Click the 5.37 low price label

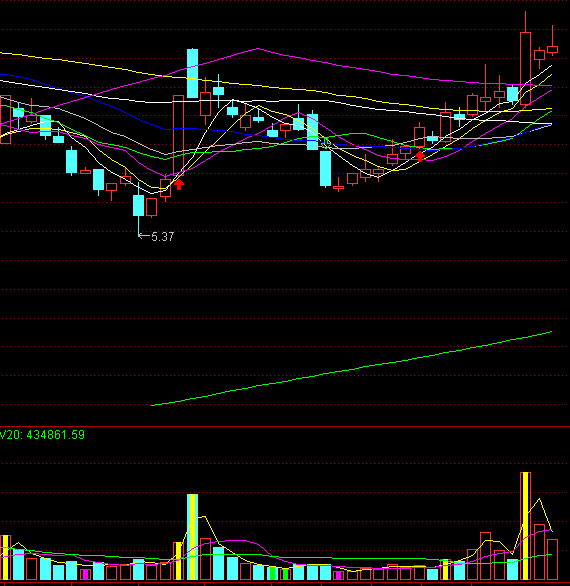click(x=163, y=237)
